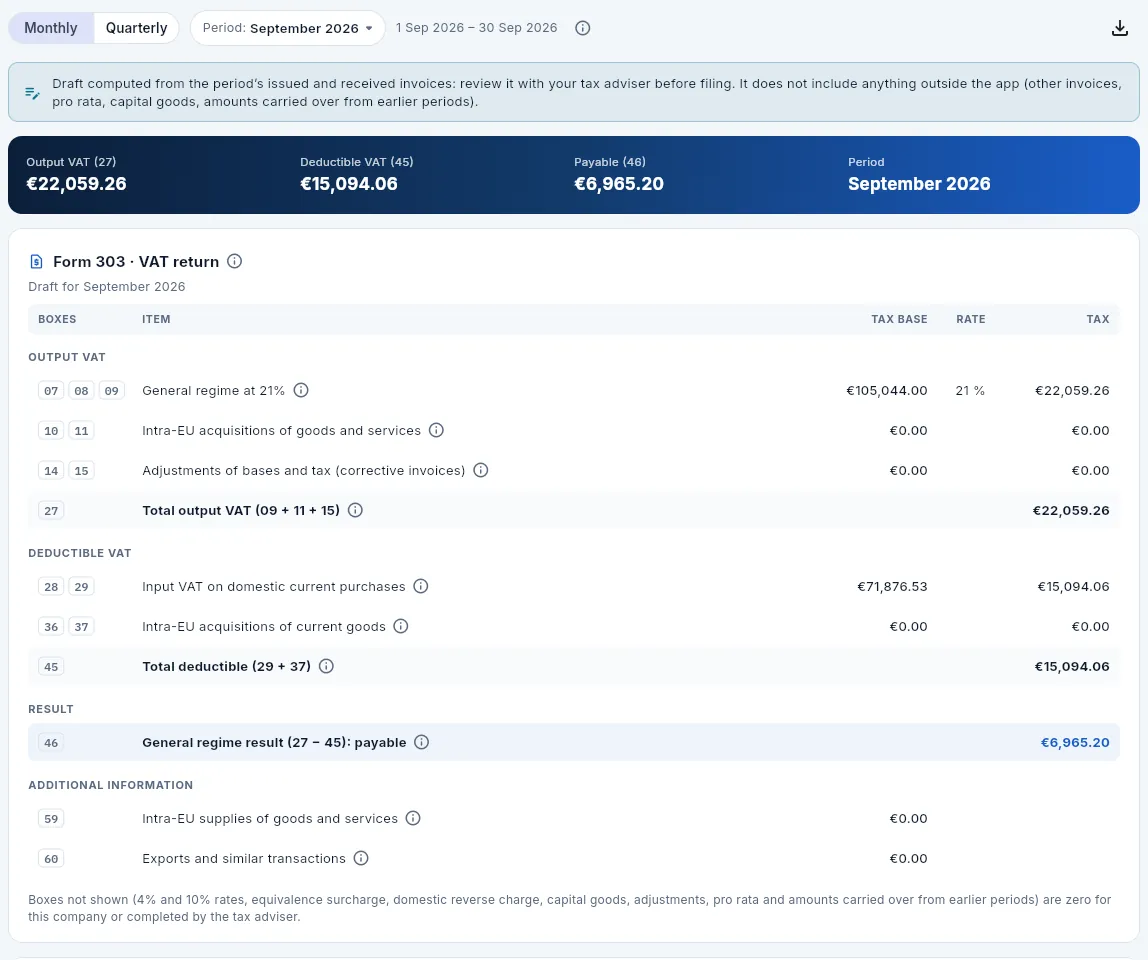
Task: Click info icon for General regime at 21%
Action: click(x=301, y=390)
